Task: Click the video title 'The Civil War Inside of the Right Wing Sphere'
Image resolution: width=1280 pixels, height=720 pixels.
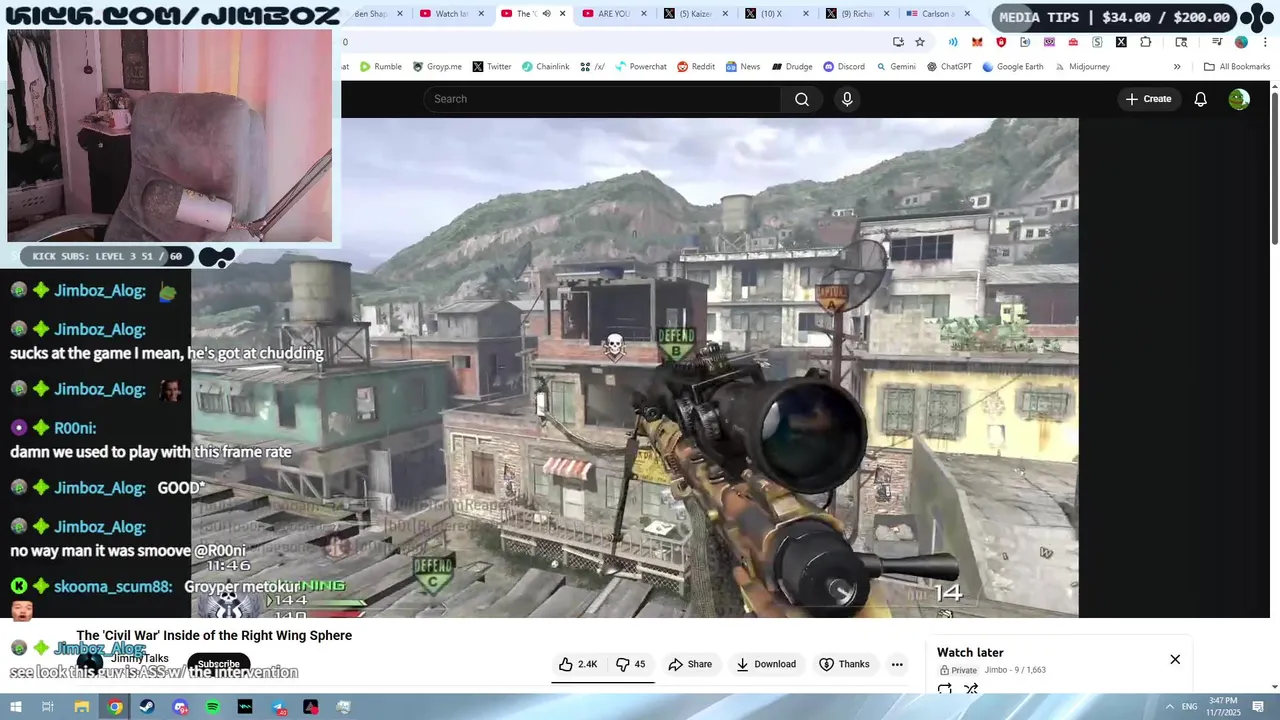Action: [214, 636]
